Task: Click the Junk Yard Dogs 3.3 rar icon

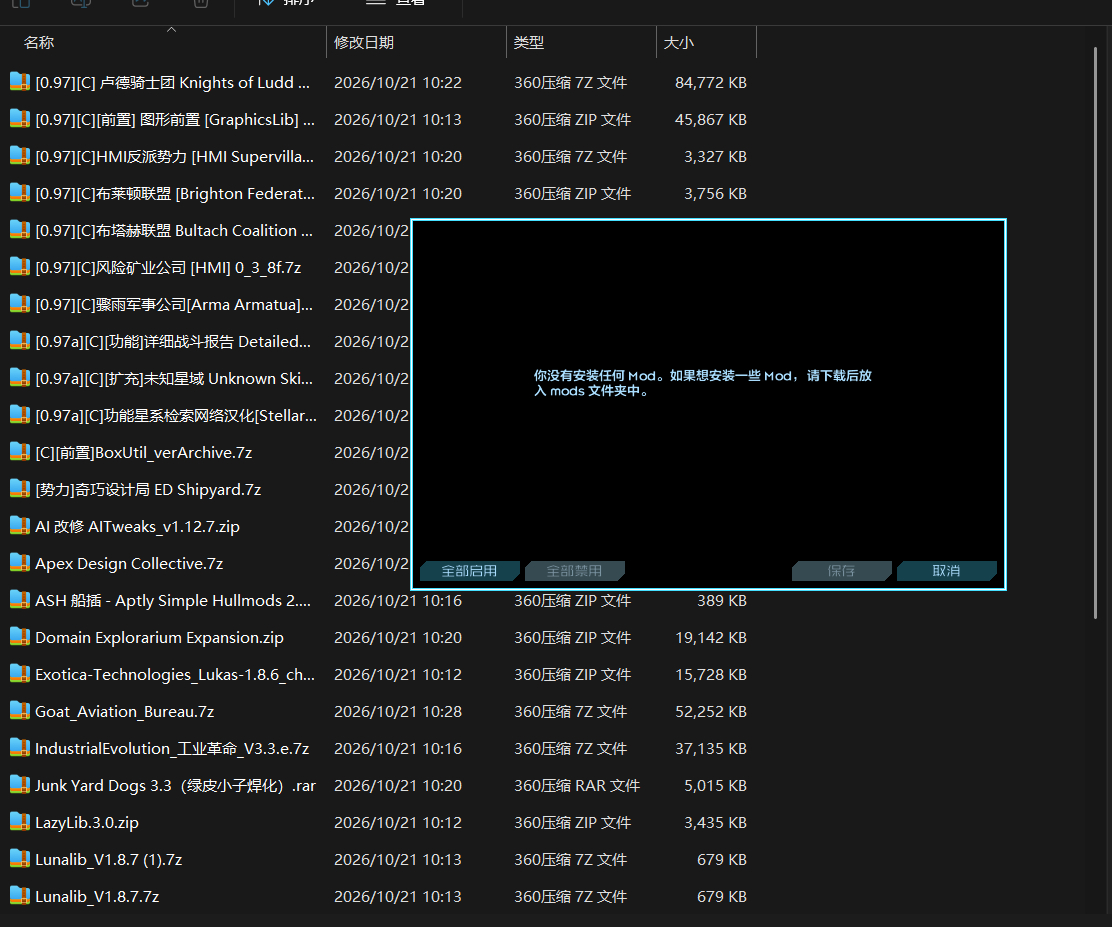Action: [20, 785]
